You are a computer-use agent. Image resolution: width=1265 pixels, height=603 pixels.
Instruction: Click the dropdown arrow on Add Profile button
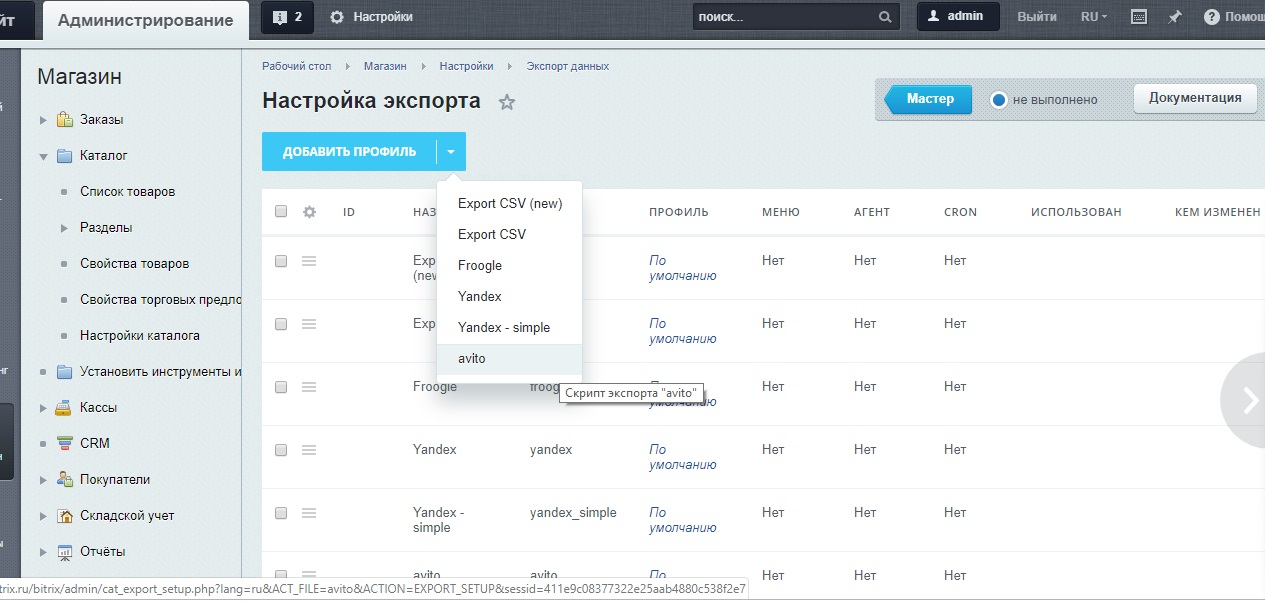(x=451, y=152)
